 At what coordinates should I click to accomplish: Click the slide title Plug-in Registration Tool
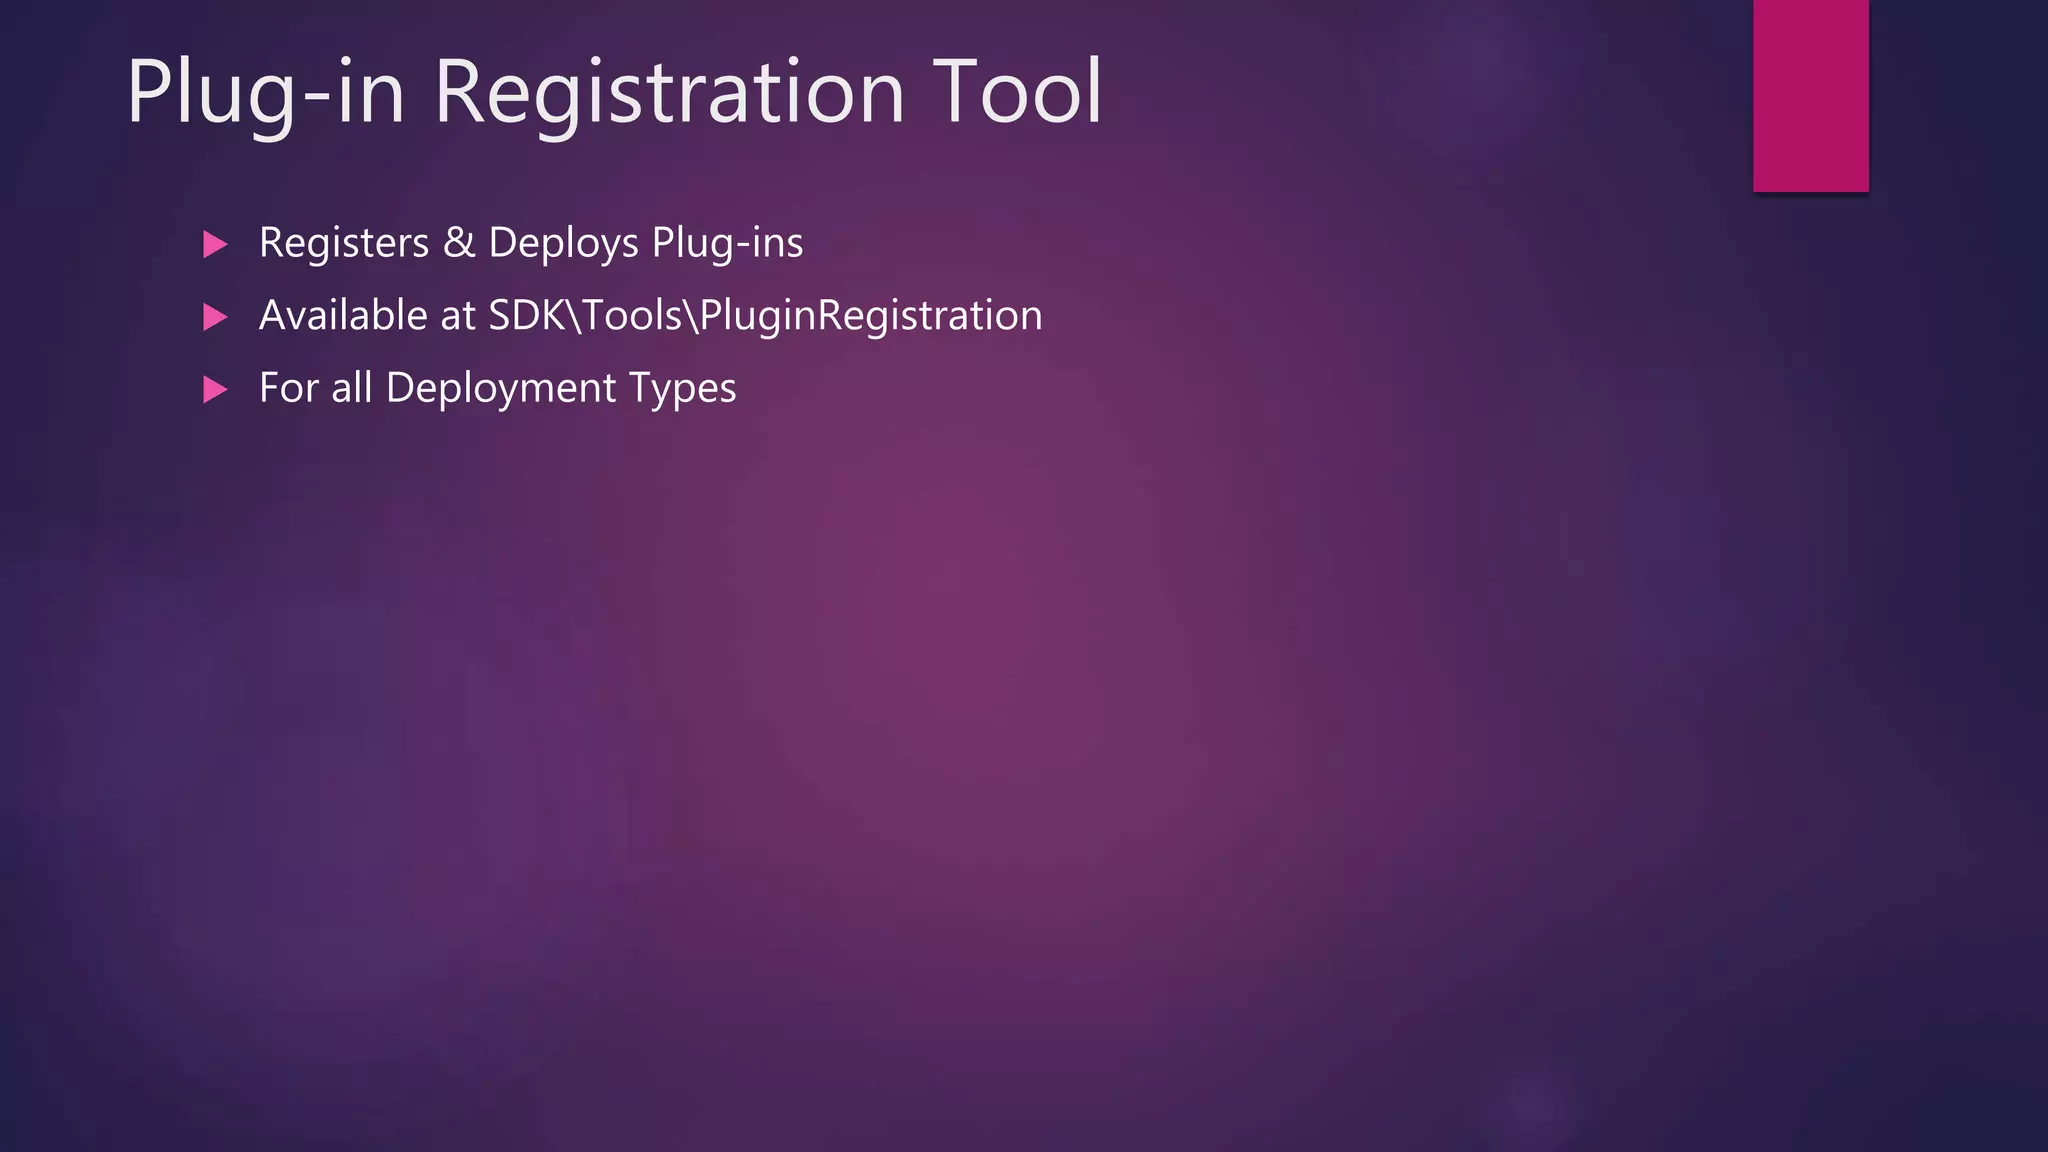click(613, 92)
